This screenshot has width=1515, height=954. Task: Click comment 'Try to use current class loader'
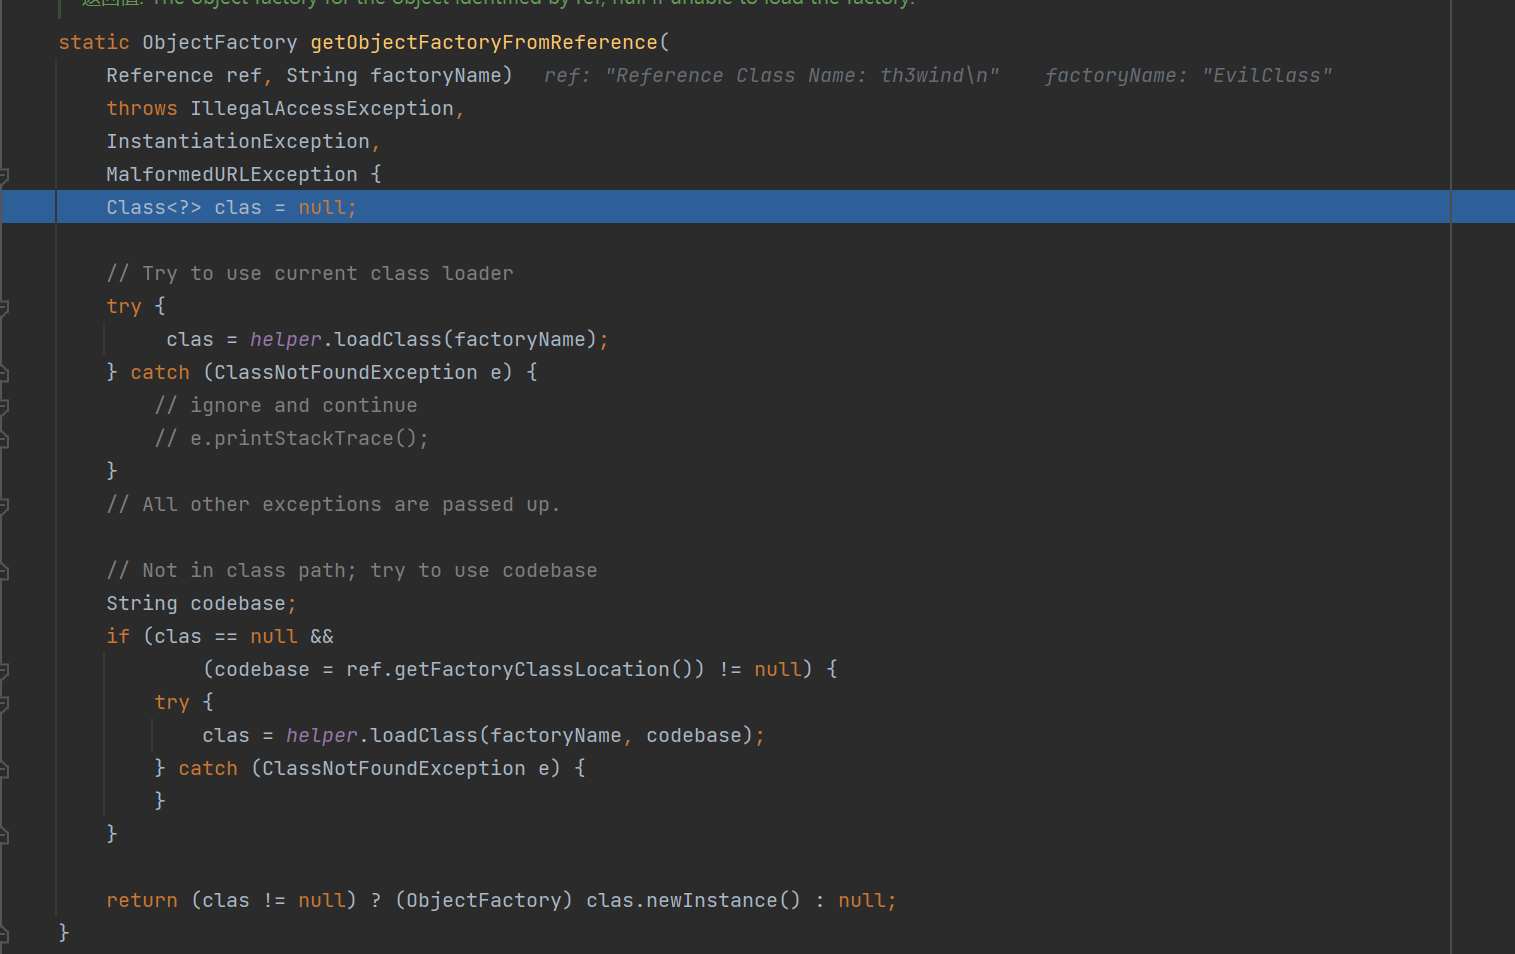pos(310,273)
